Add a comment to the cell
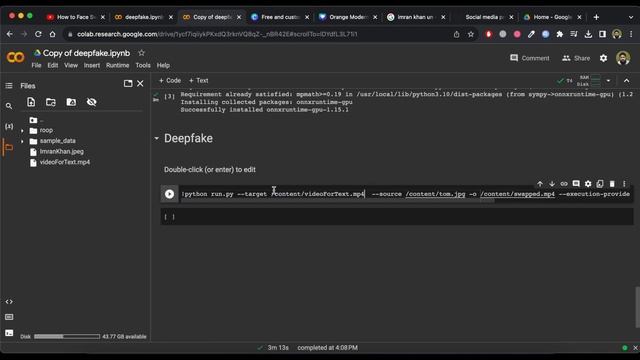 tap(576, 184)
